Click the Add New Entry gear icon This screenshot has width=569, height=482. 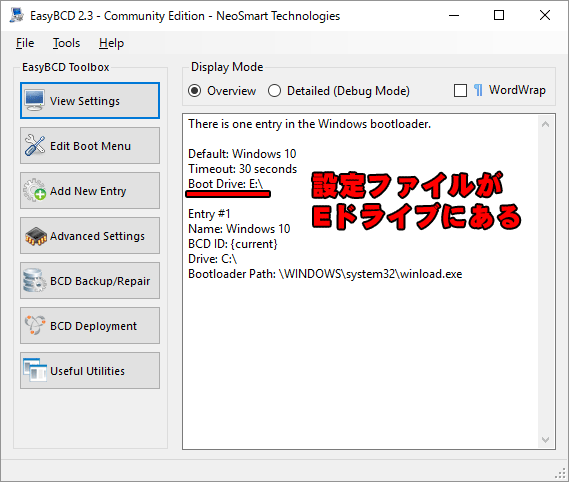35,190
